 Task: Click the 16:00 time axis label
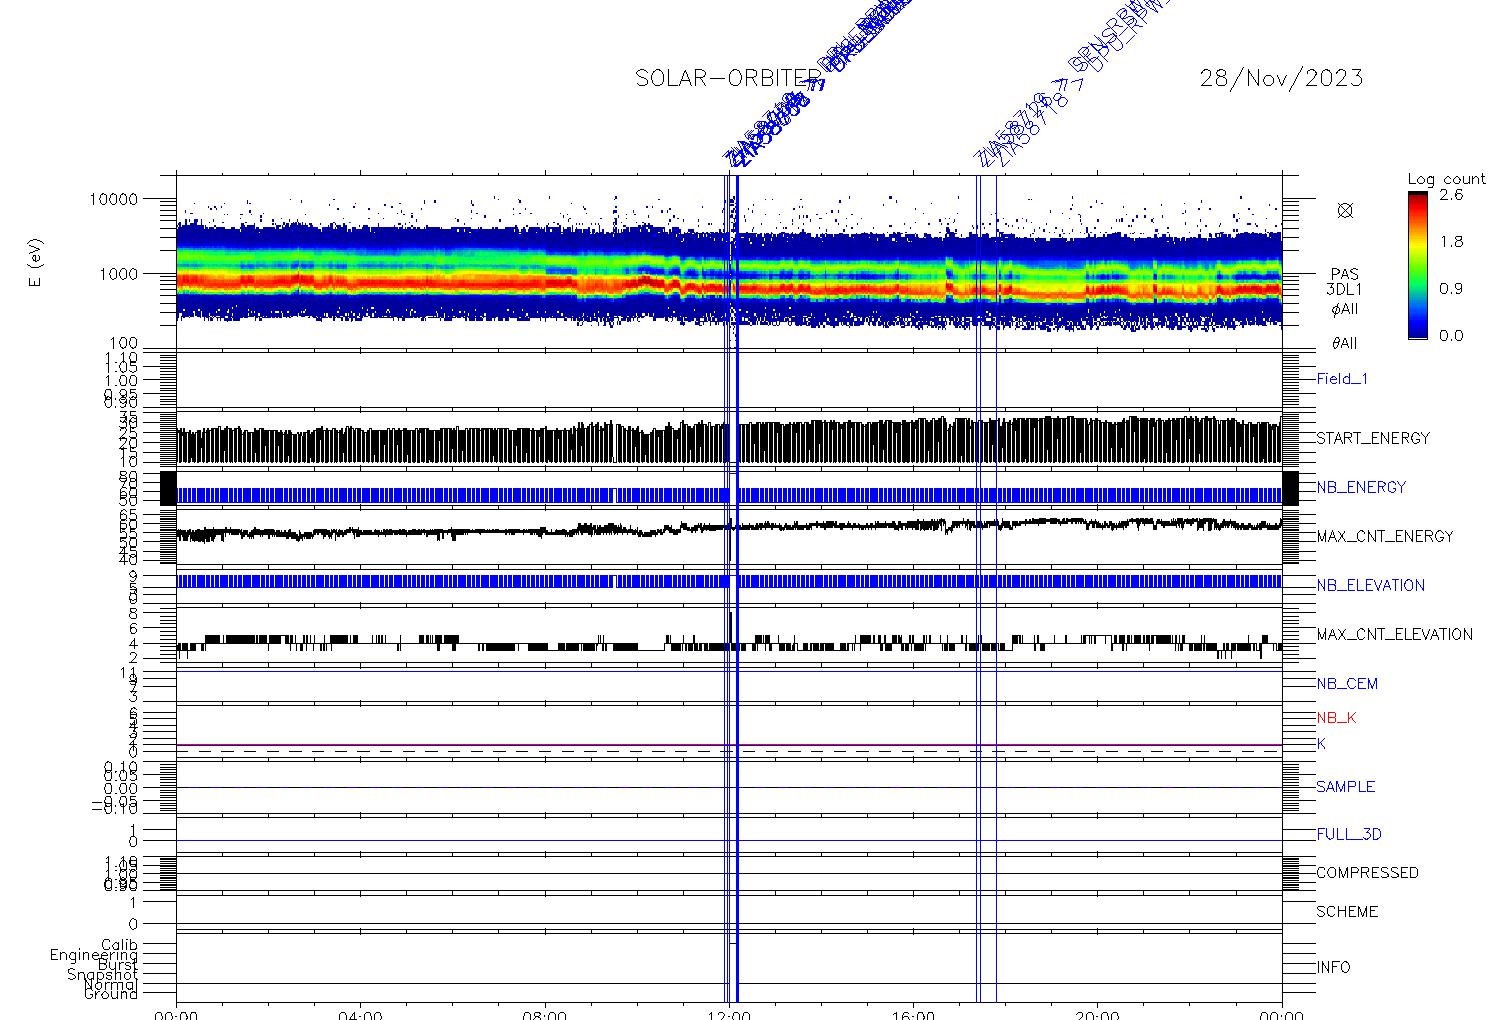[x=913, y=1014]
